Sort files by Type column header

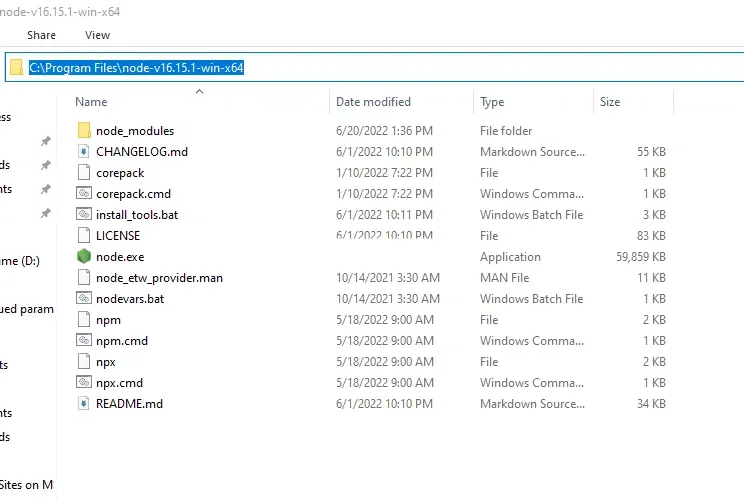click(x=492, y=102)
